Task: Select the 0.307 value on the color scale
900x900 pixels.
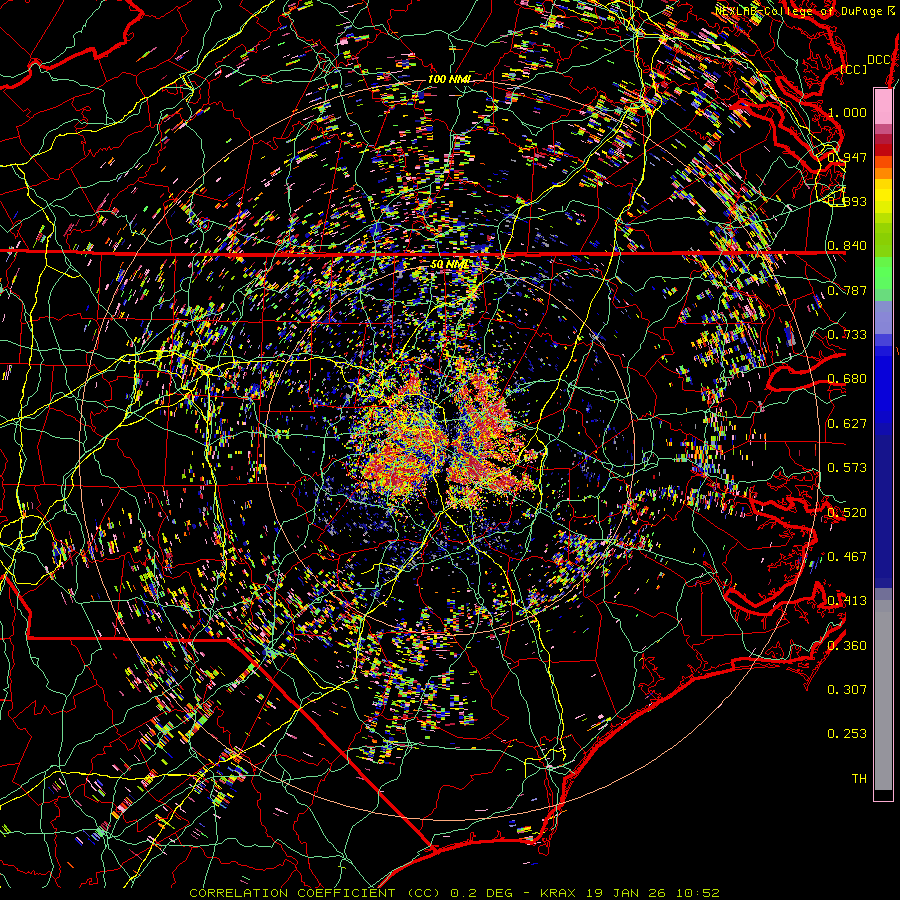Action: pos(847,690)
